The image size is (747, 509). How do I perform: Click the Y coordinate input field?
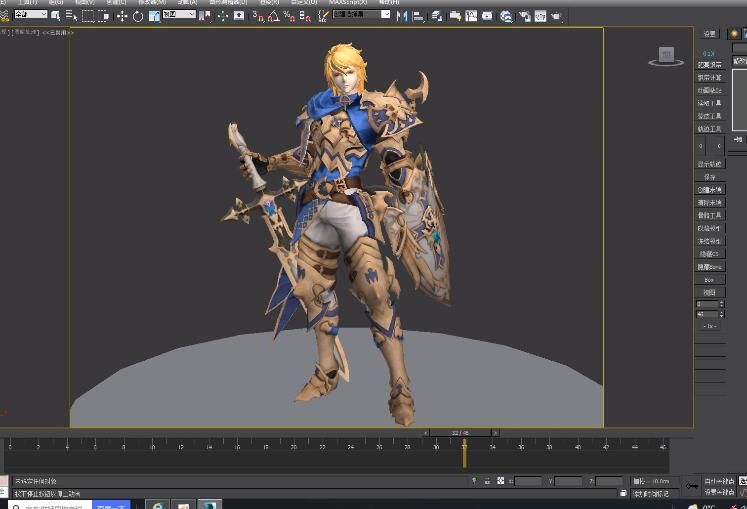click(x=568, y=481)
